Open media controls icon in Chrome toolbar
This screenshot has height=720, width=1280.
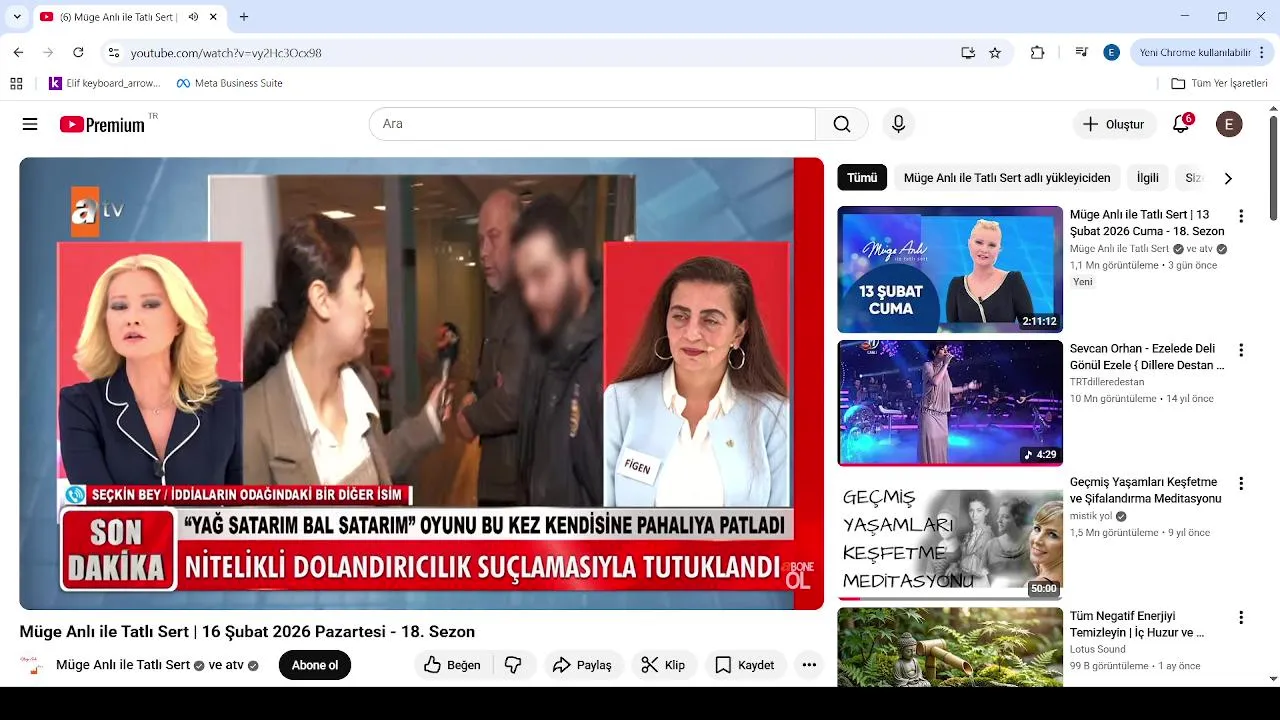1081,53
